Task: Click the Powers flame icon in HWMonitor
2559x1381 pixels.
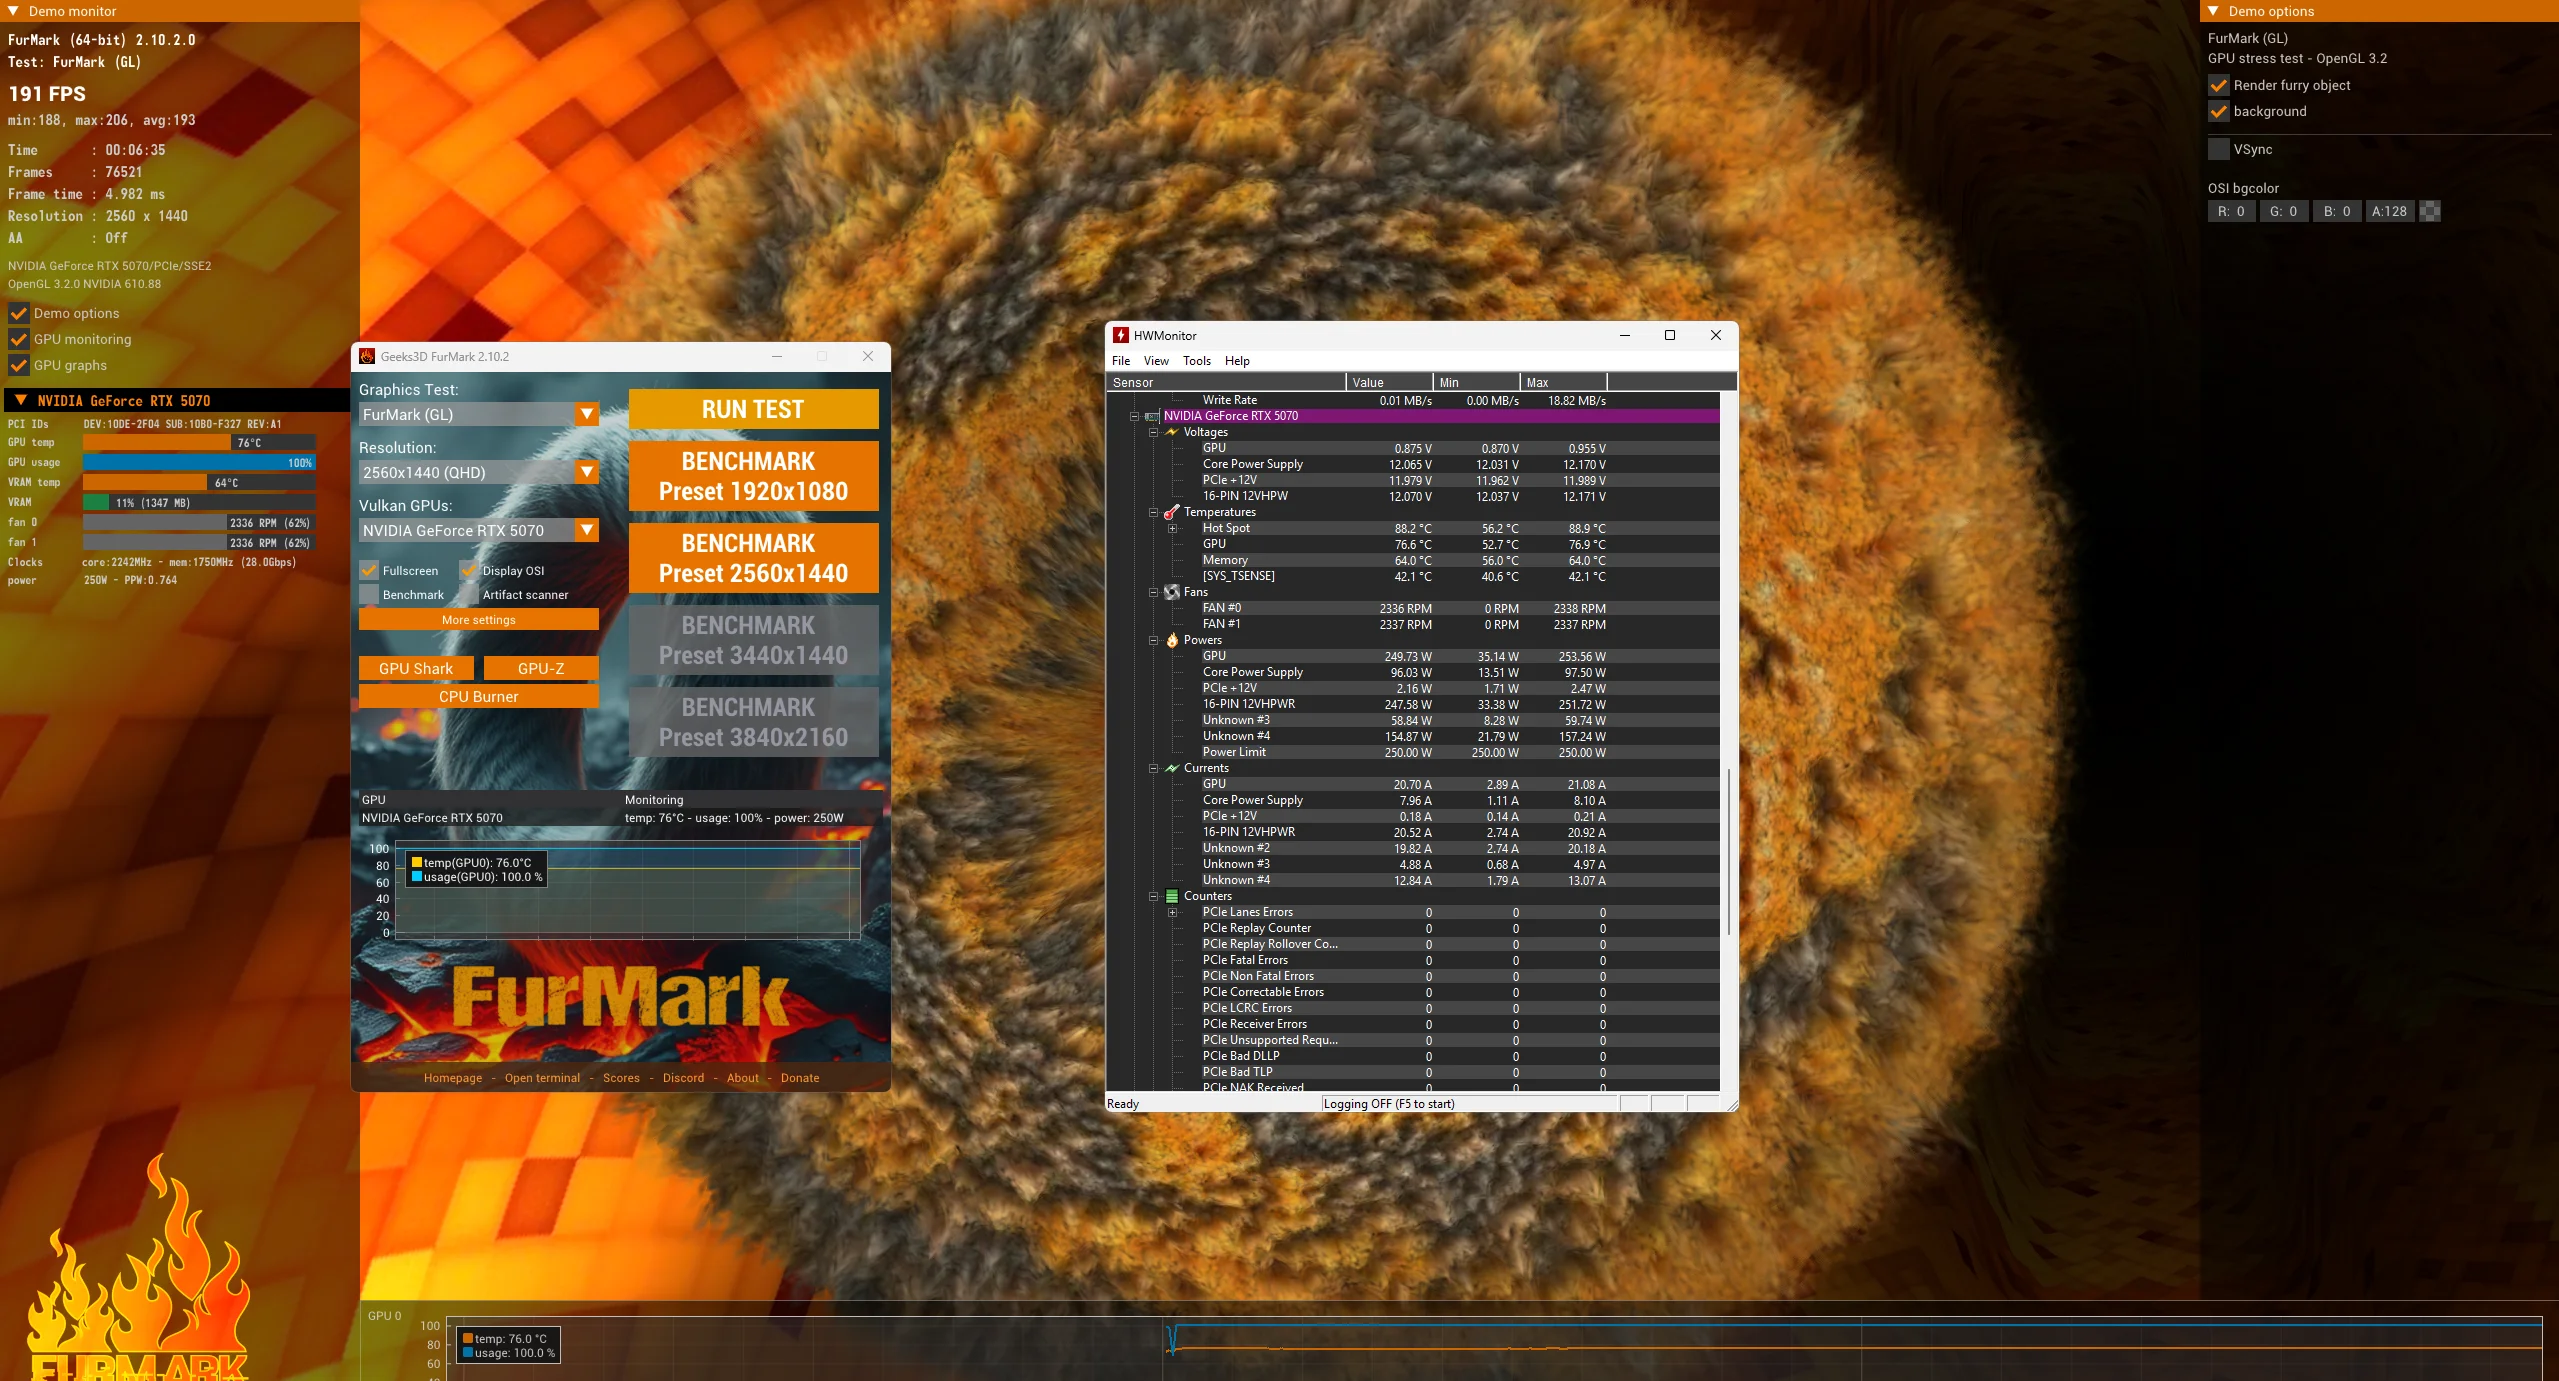Action: (1172, 640)
